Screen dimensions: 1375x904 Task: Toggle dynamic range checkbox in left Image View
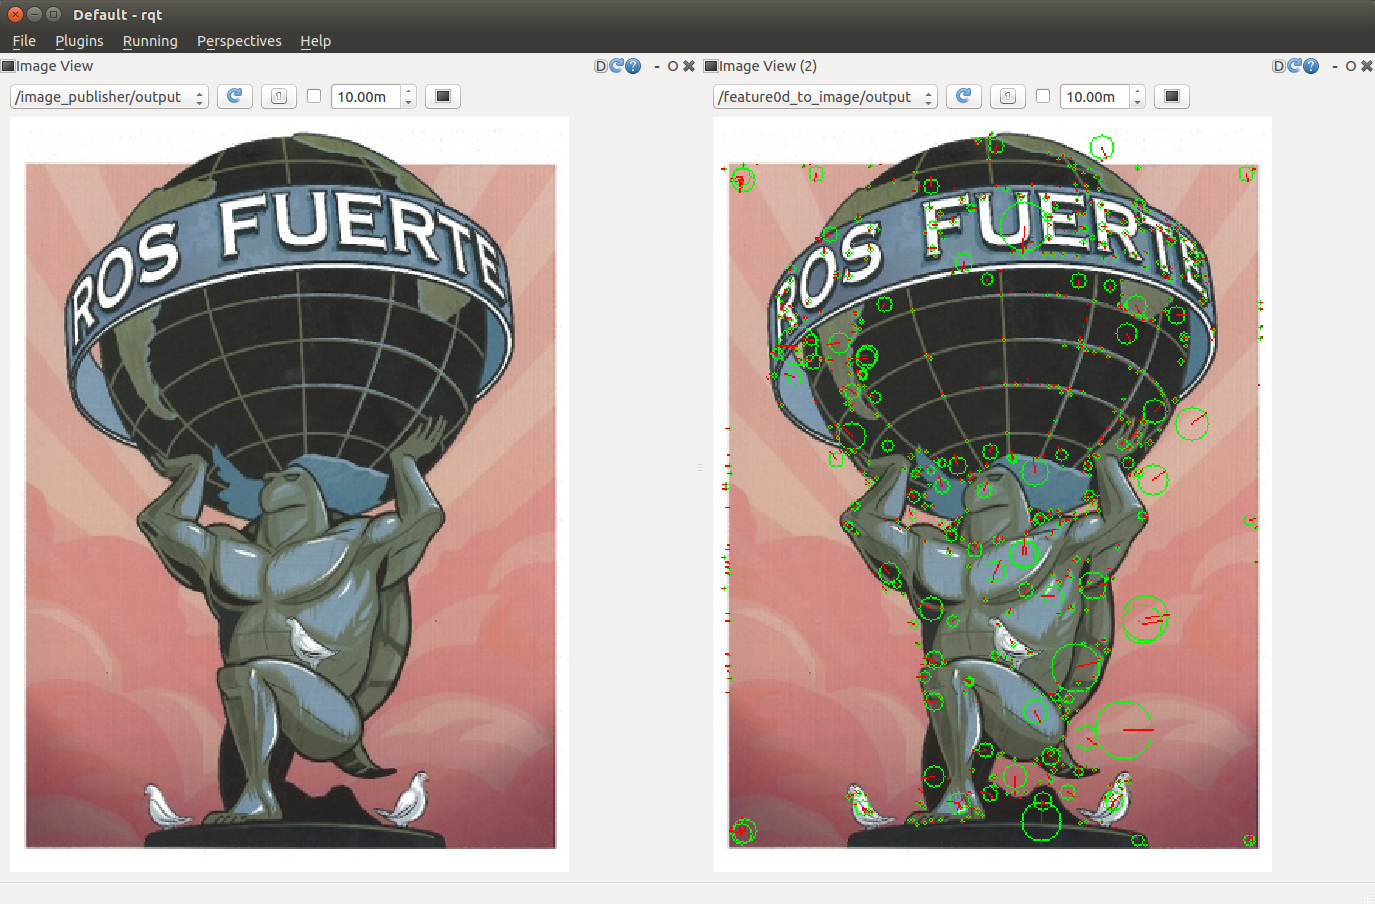(x=314, y=96)
